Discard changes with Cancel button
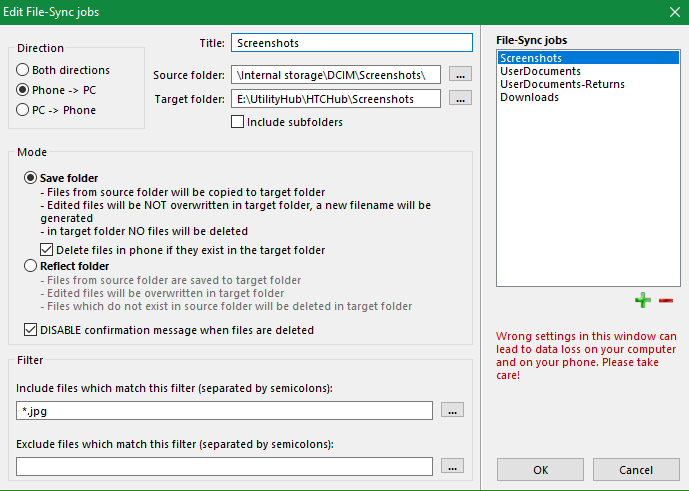689x491 pixels. tap(636, 470)
